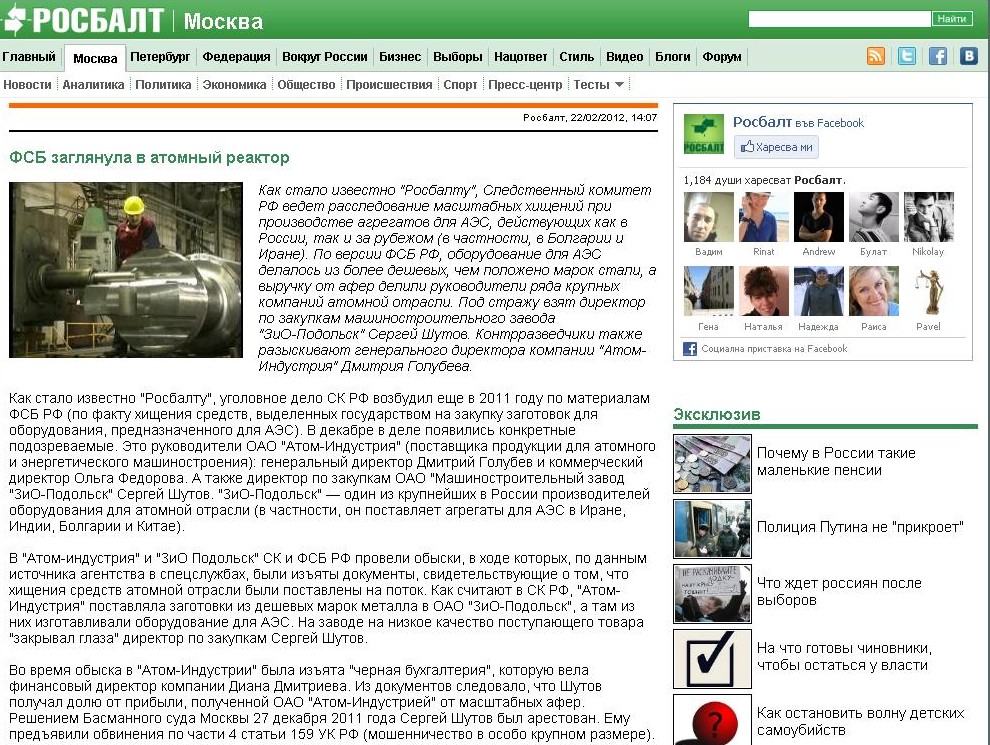Open Что ждет россиян после выборов

coord(838,592)
